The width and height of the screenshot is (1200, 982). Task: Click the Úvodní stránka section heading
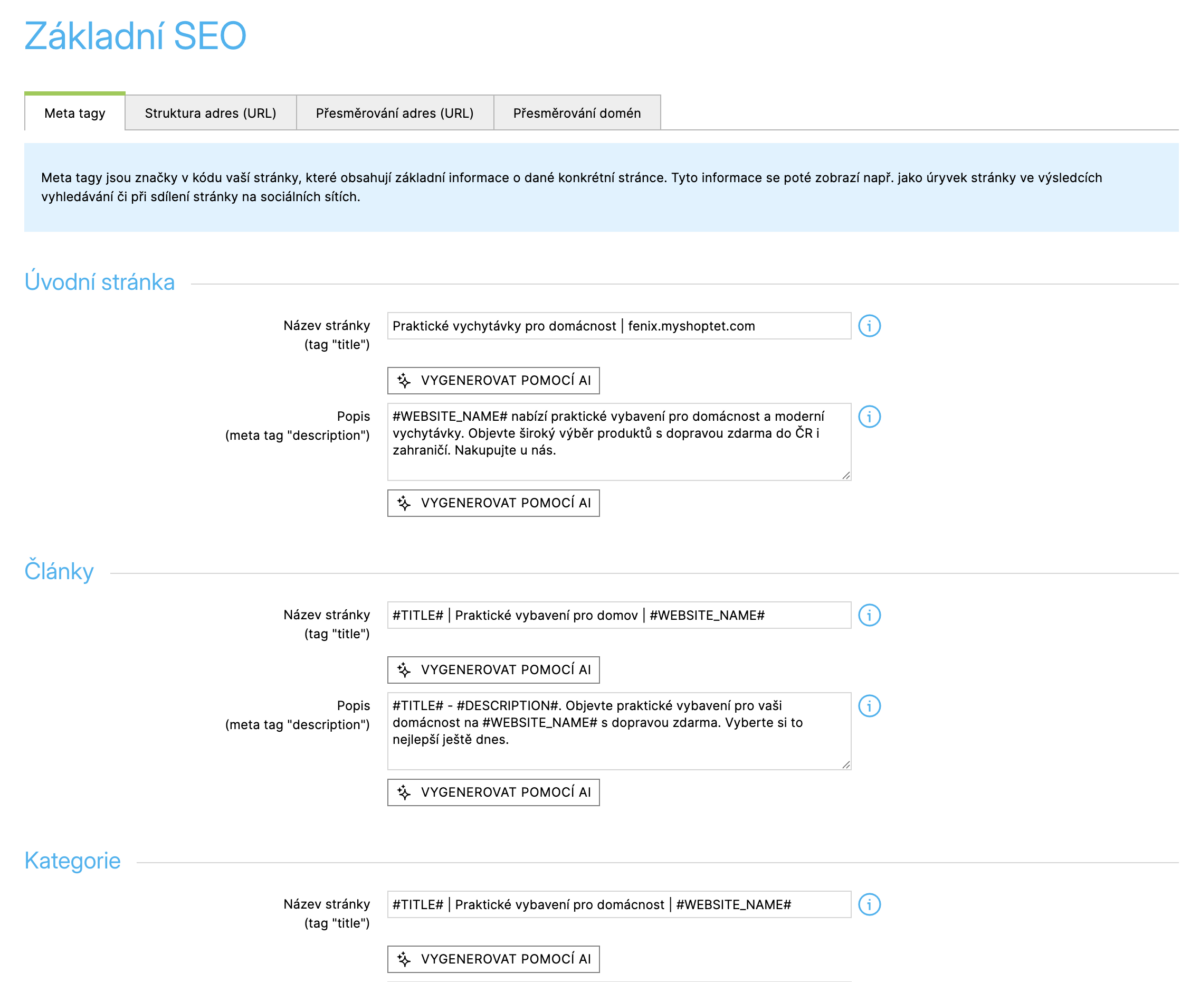[x=99, y=283]
